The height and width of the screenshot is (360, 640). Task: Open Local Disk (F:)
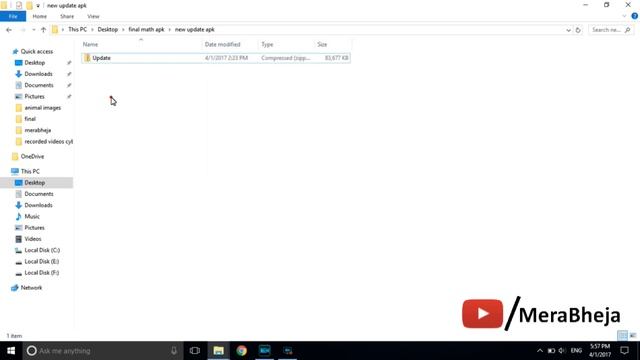[x=42, y=273]
